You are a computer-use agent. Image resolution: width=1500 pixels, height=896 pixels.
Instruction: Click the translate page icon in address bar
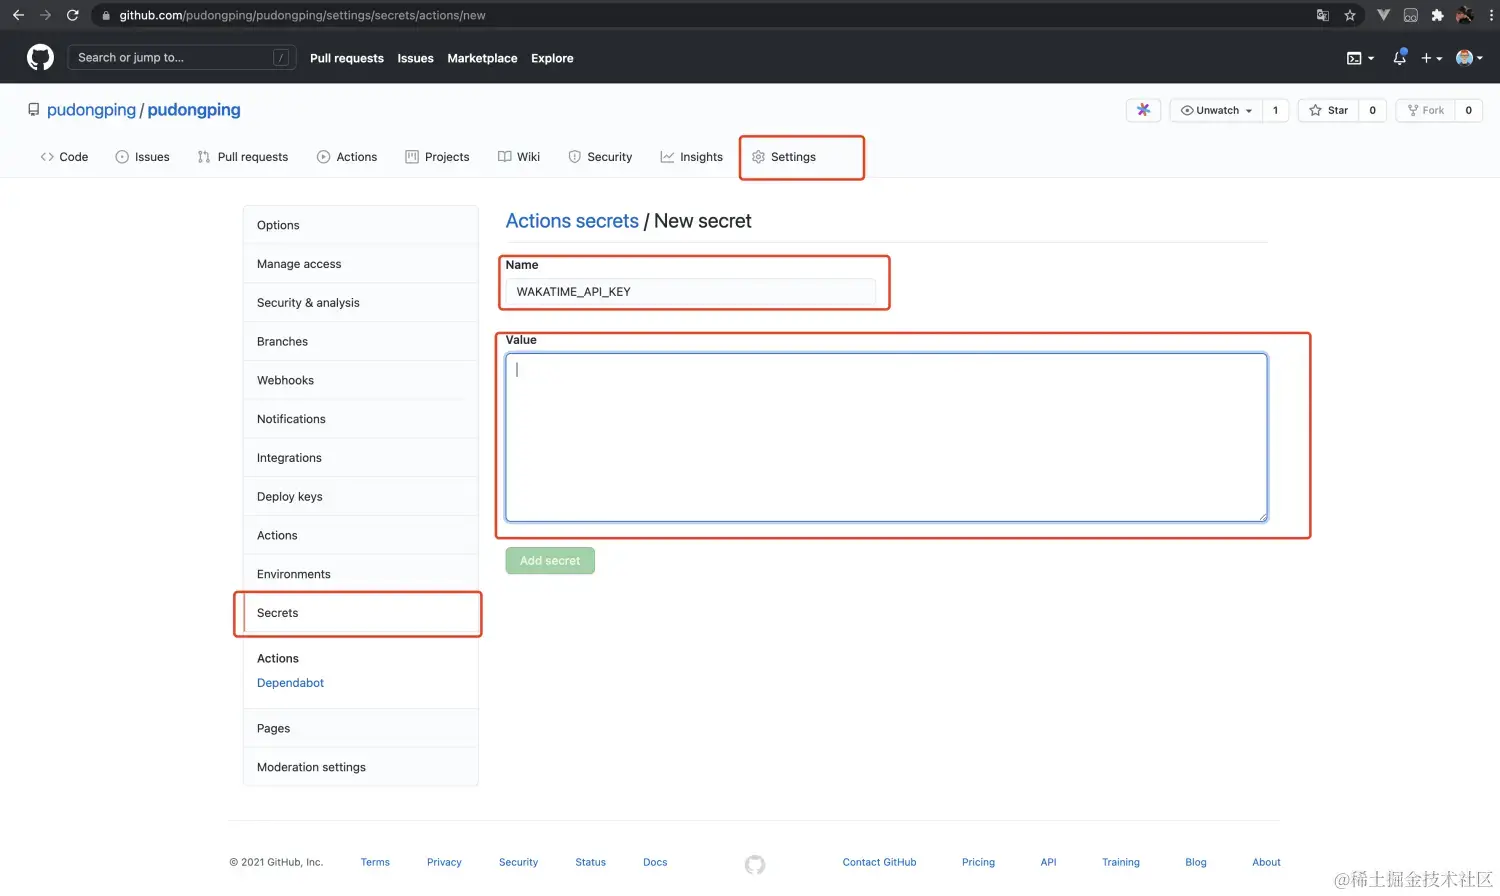point(1323,15)
